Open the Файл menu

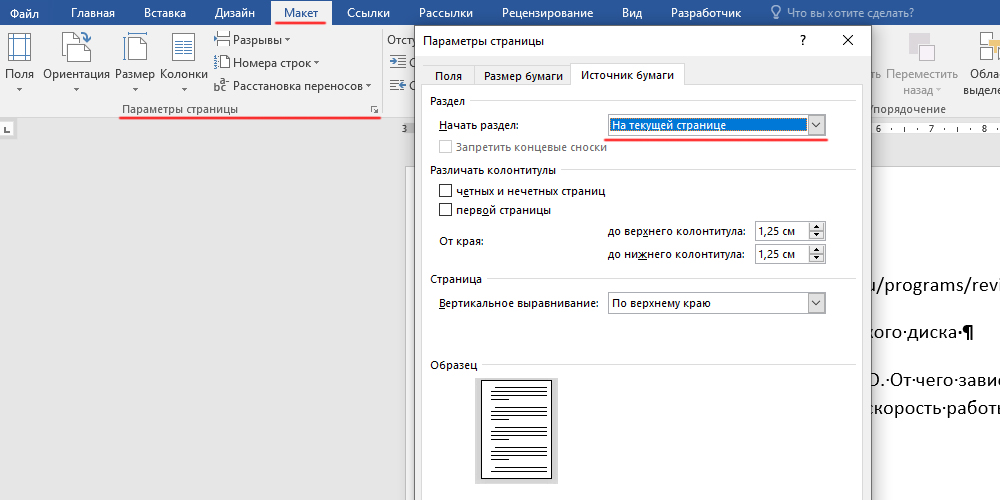tap(25, 13)
